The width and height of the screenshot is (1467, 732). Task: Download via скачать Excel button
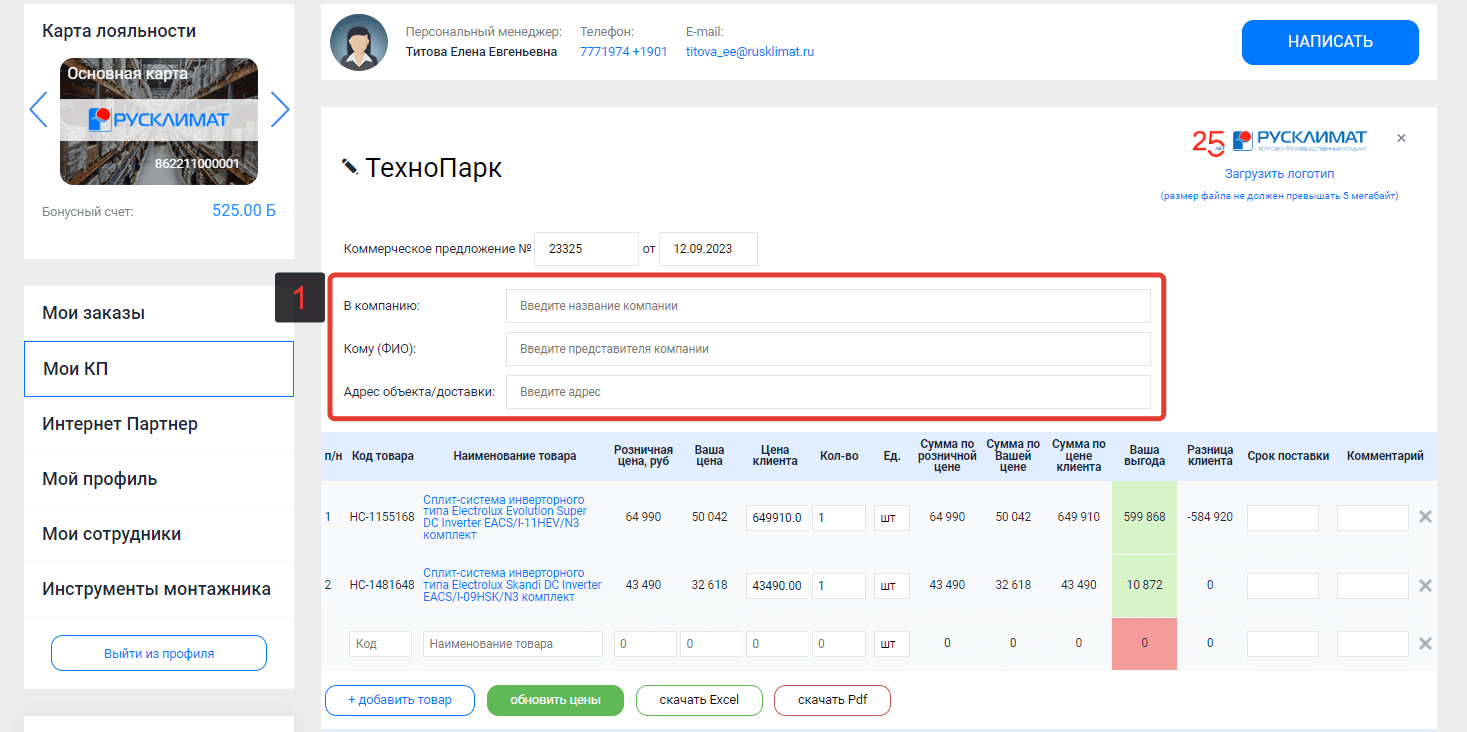click(x=699, y=700)
